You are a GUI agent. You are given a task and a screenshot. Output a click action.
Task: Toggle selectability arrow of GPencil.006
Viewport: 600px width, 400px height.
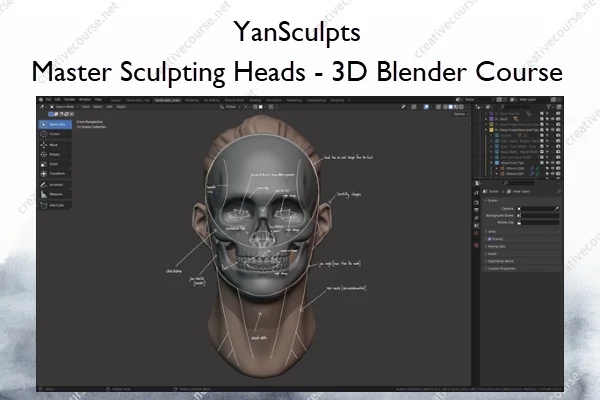pos(547,168)
